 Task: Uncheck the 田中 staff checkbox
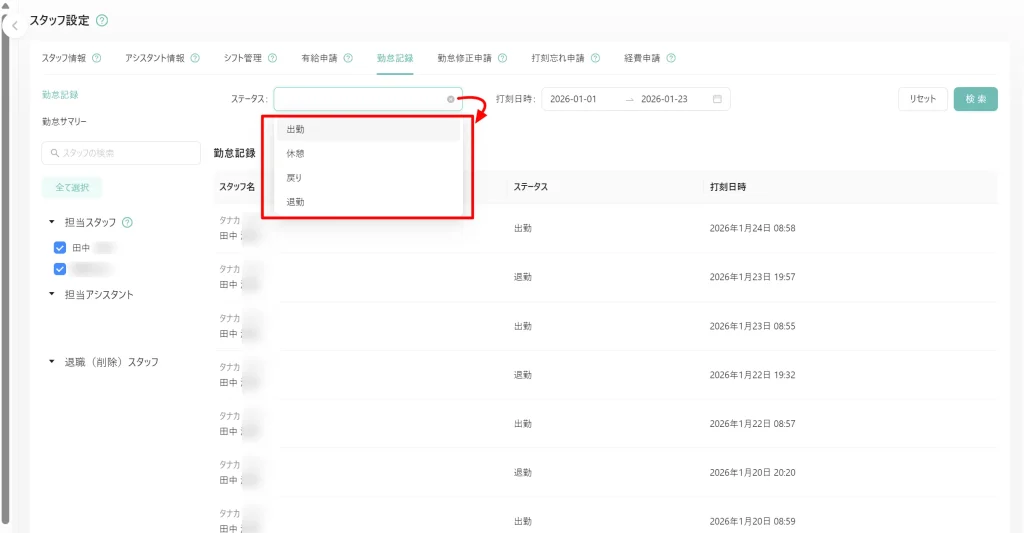click(x=60, y=247)
